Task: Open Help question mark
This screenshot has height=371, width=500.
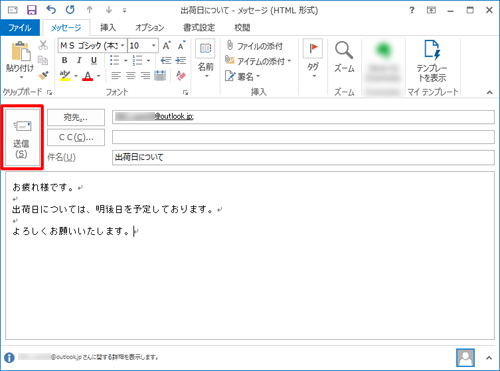Action: click(x=412, y=10)
